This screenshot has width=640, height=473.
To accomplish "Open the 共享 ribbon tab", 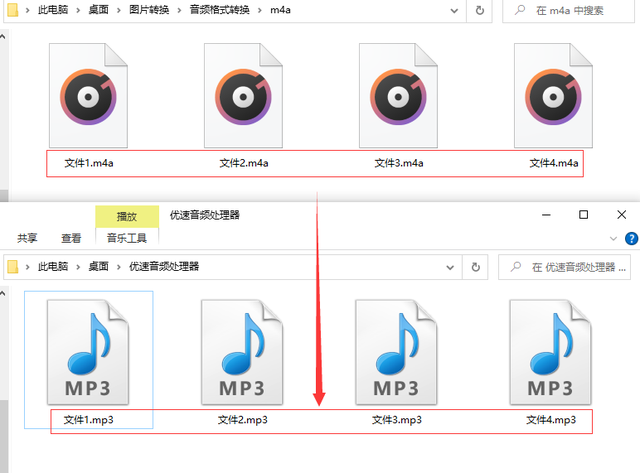I will pyautogui.click(x=27, y=238).
